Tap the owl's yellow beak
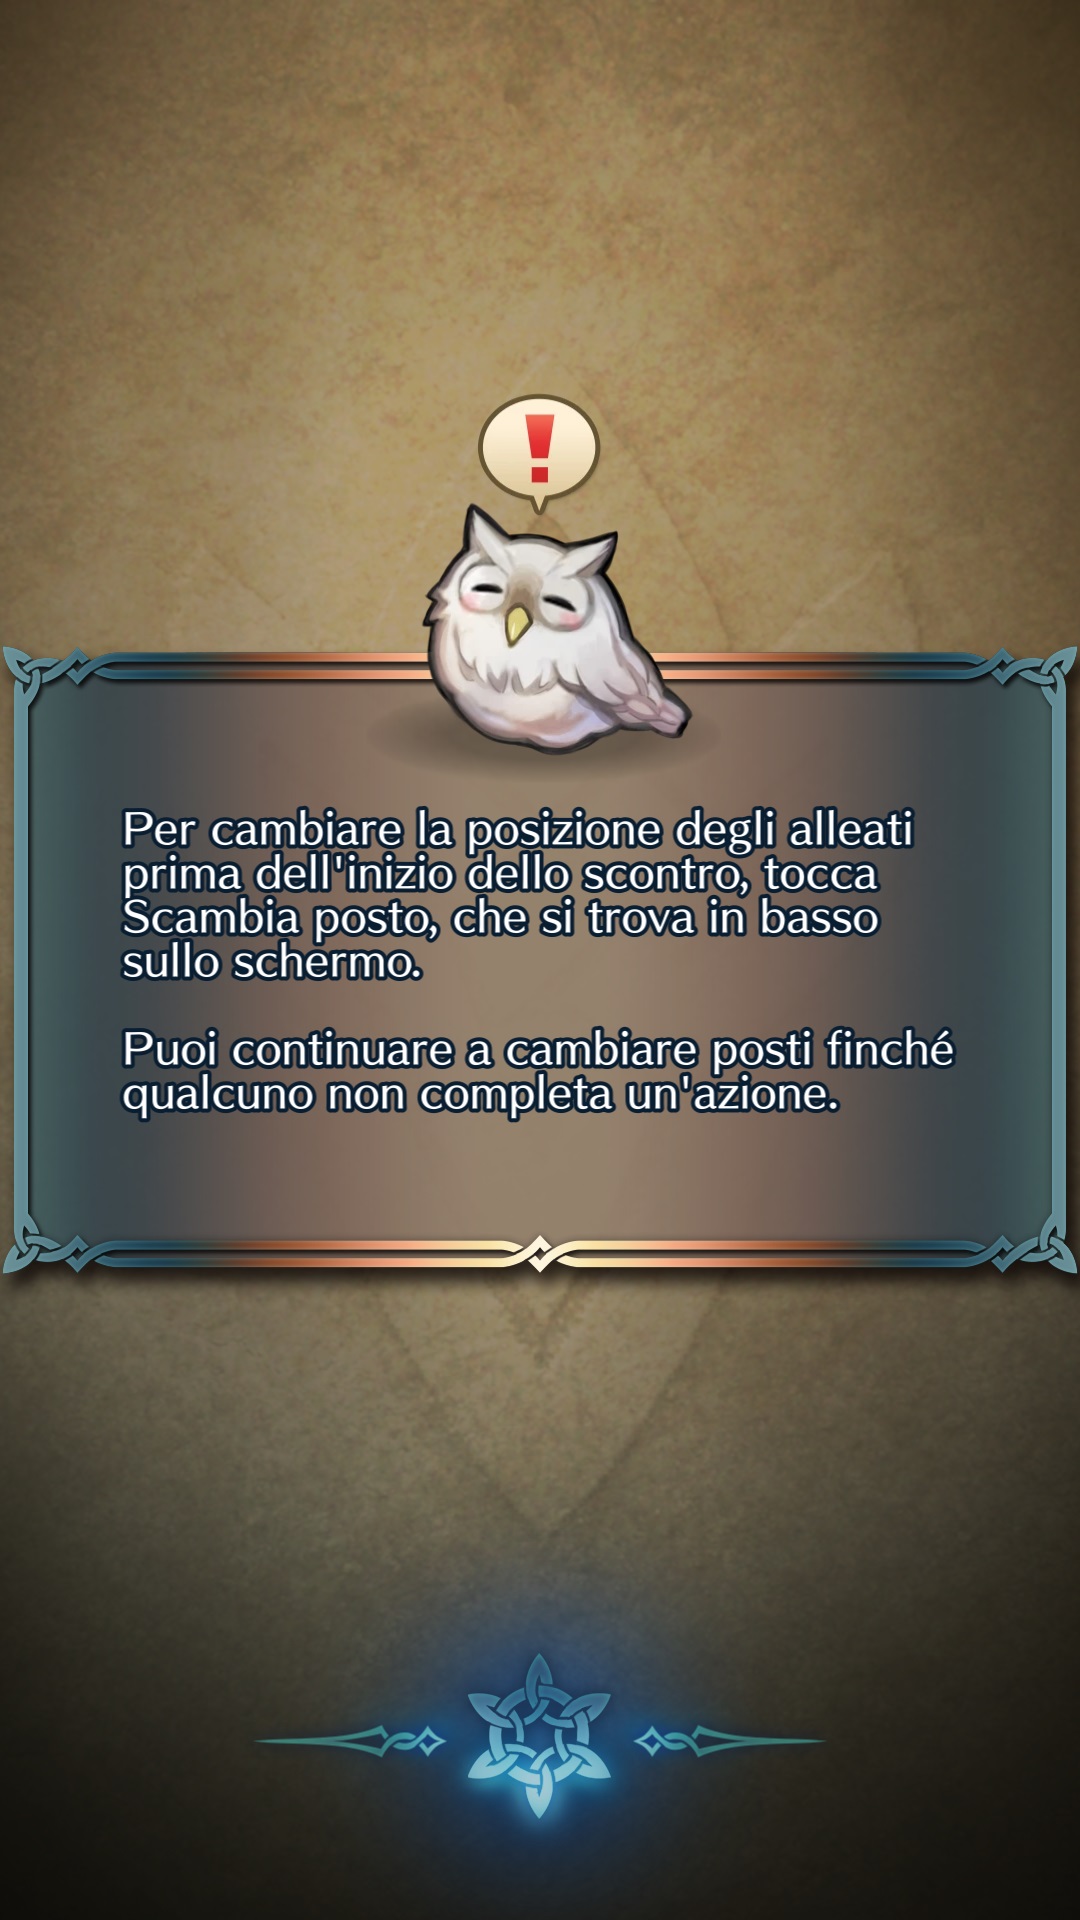This screenshot has height=1920, width=1080. [x=517, y=623]
